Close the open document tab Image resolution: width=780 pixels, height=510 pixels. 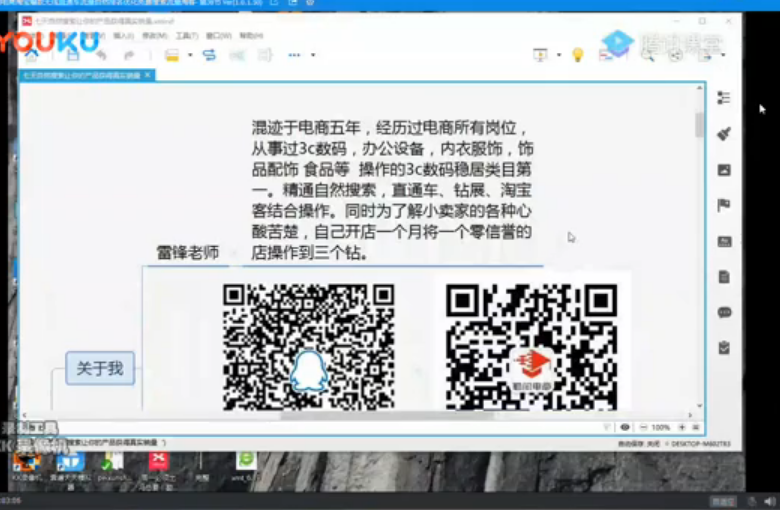coord(148,75)
